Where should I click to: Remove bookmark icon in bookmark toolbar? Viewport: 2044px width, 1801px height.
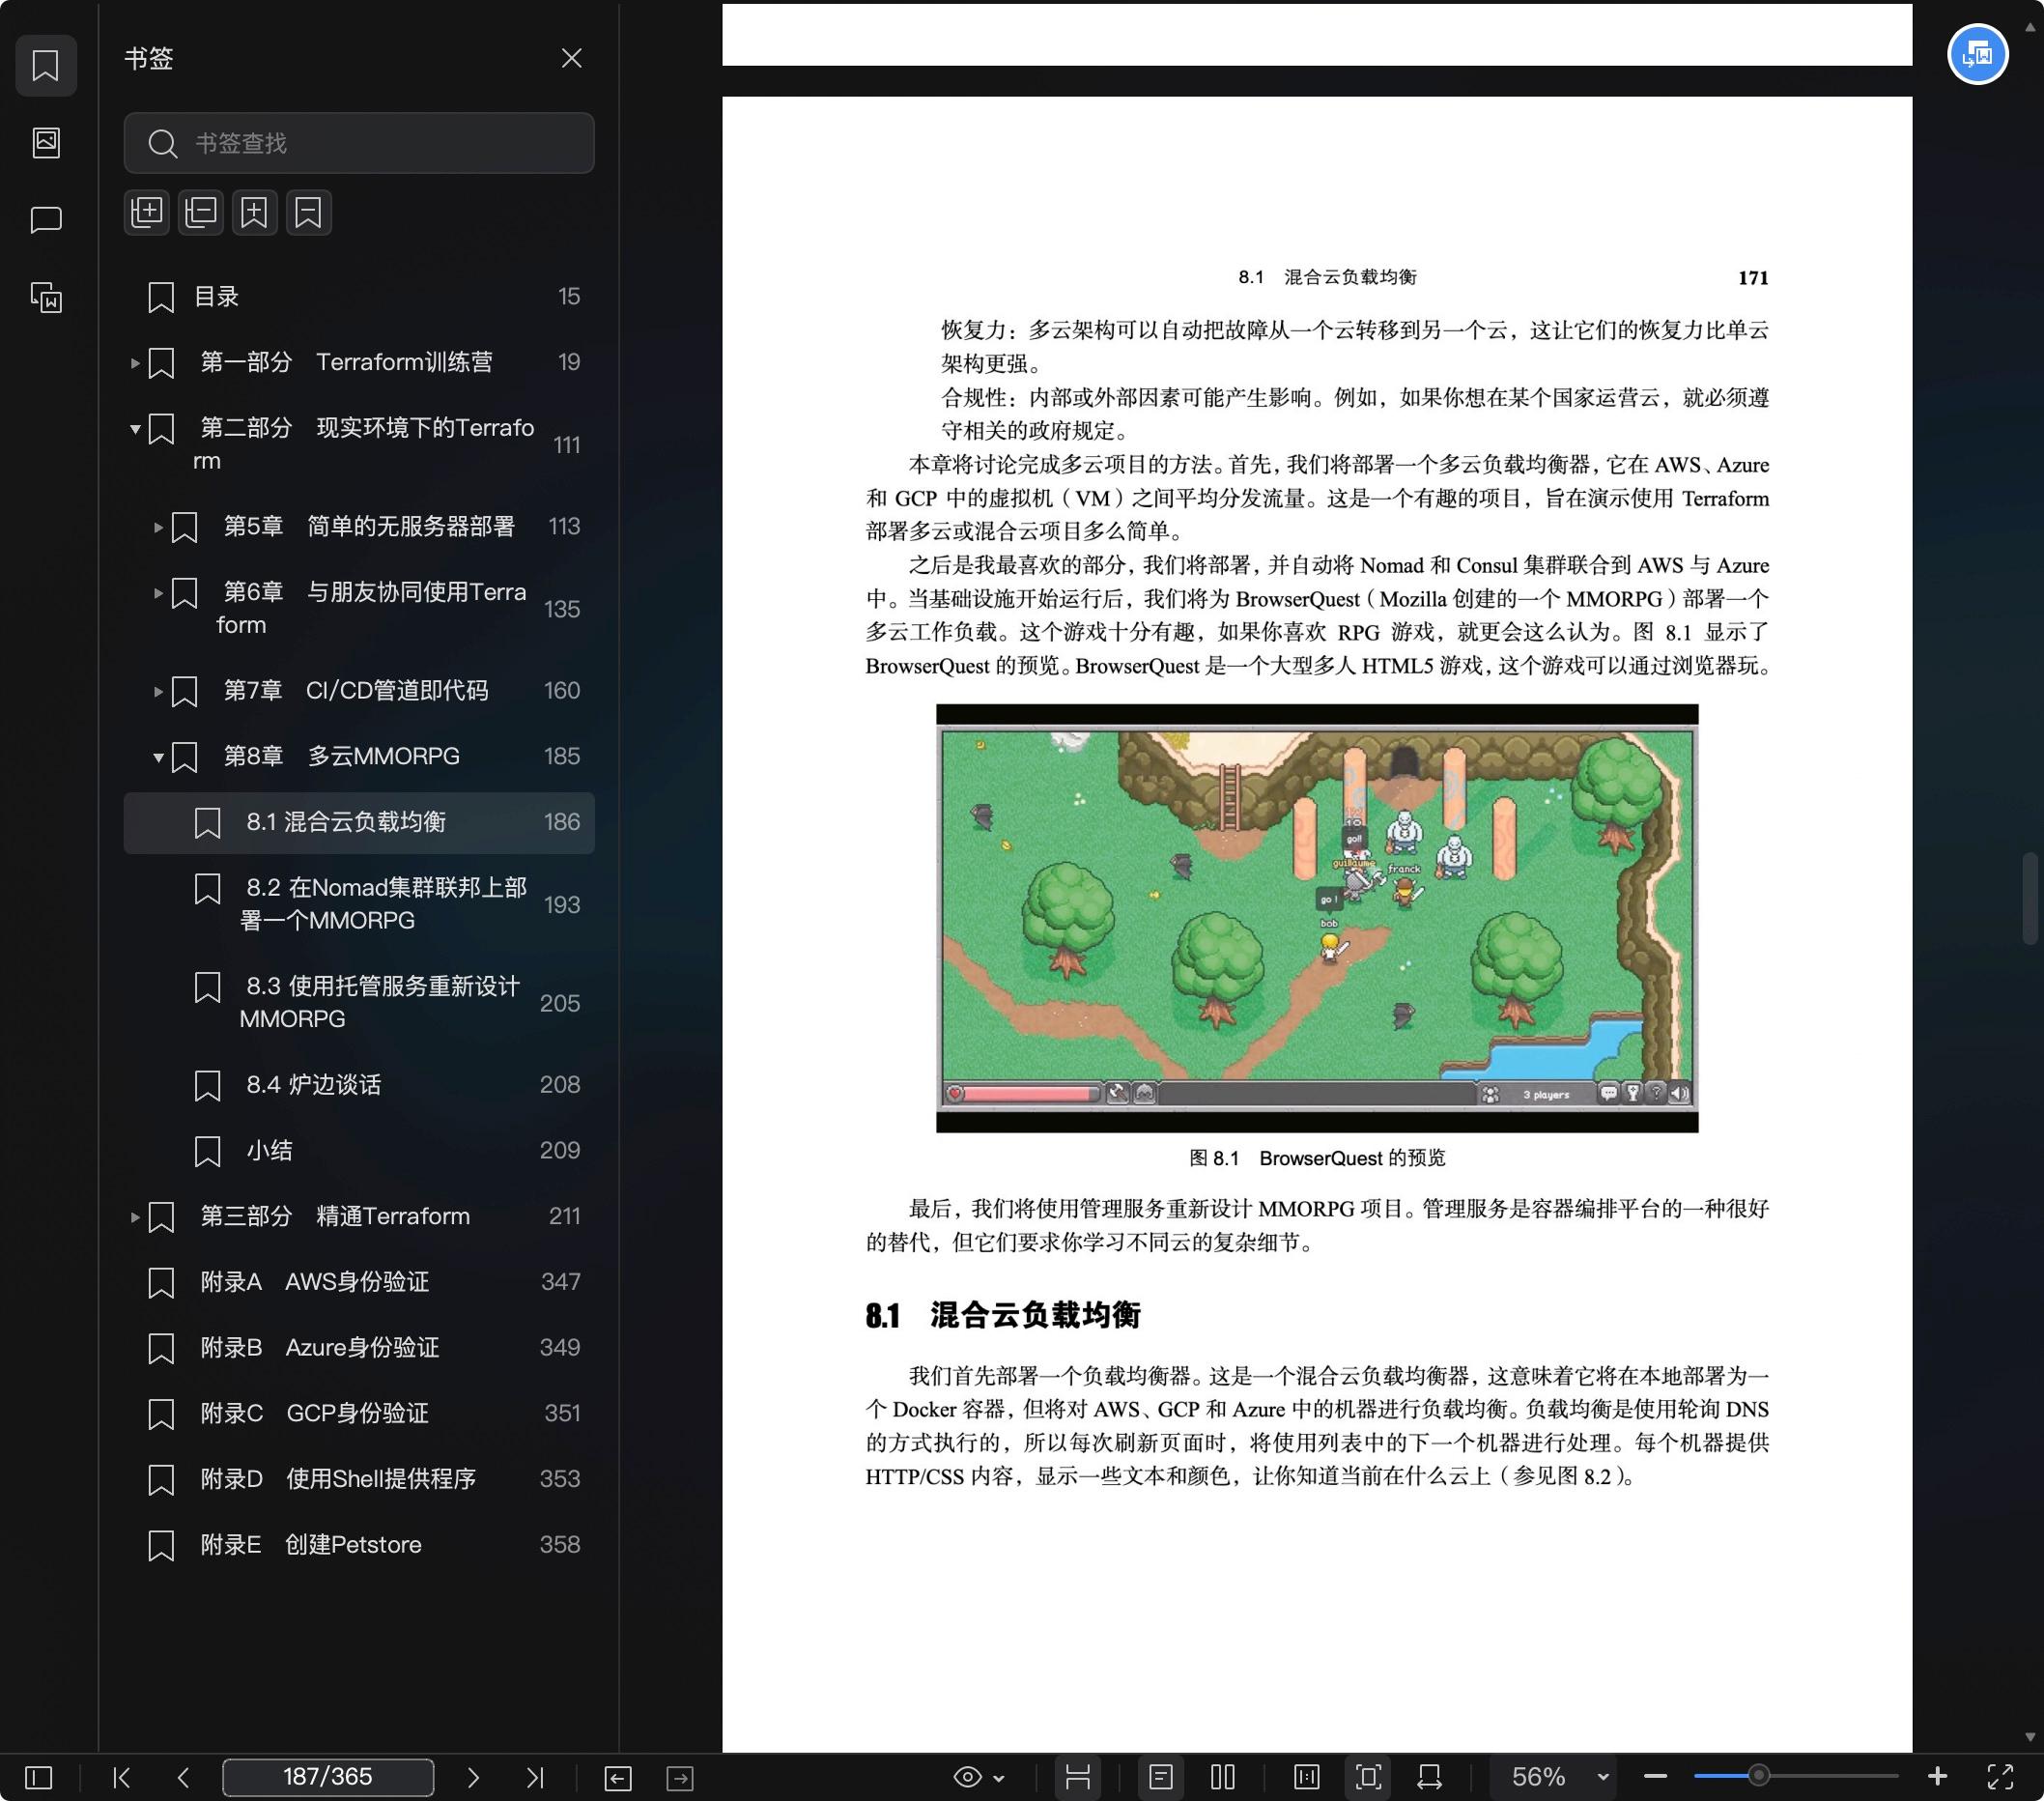(x=309, y=212)
